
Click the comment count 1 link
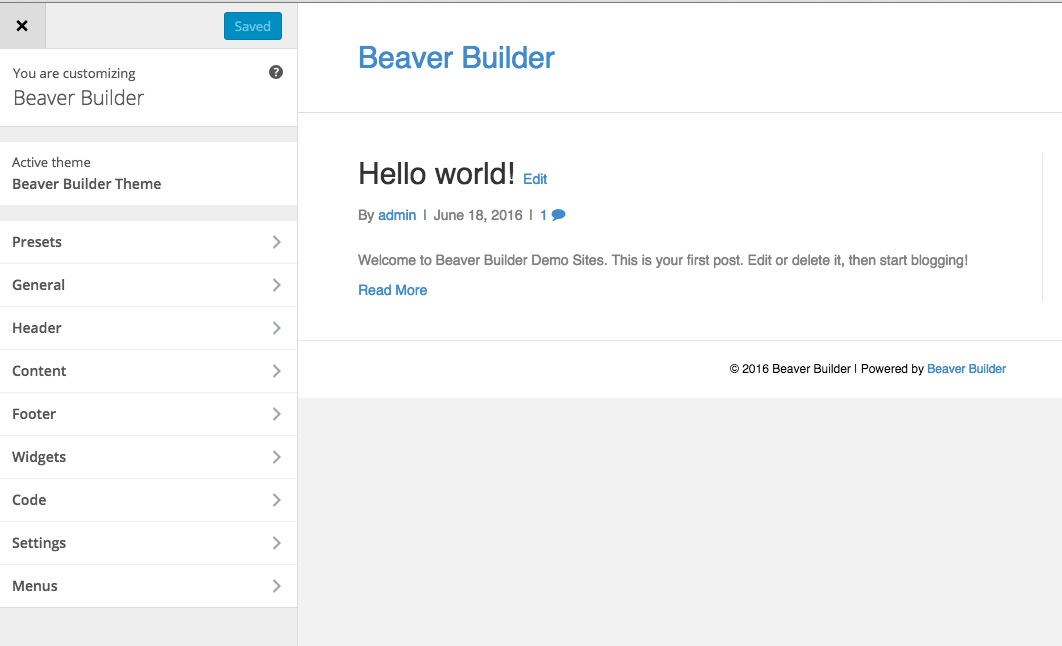[x=543, y=215]
